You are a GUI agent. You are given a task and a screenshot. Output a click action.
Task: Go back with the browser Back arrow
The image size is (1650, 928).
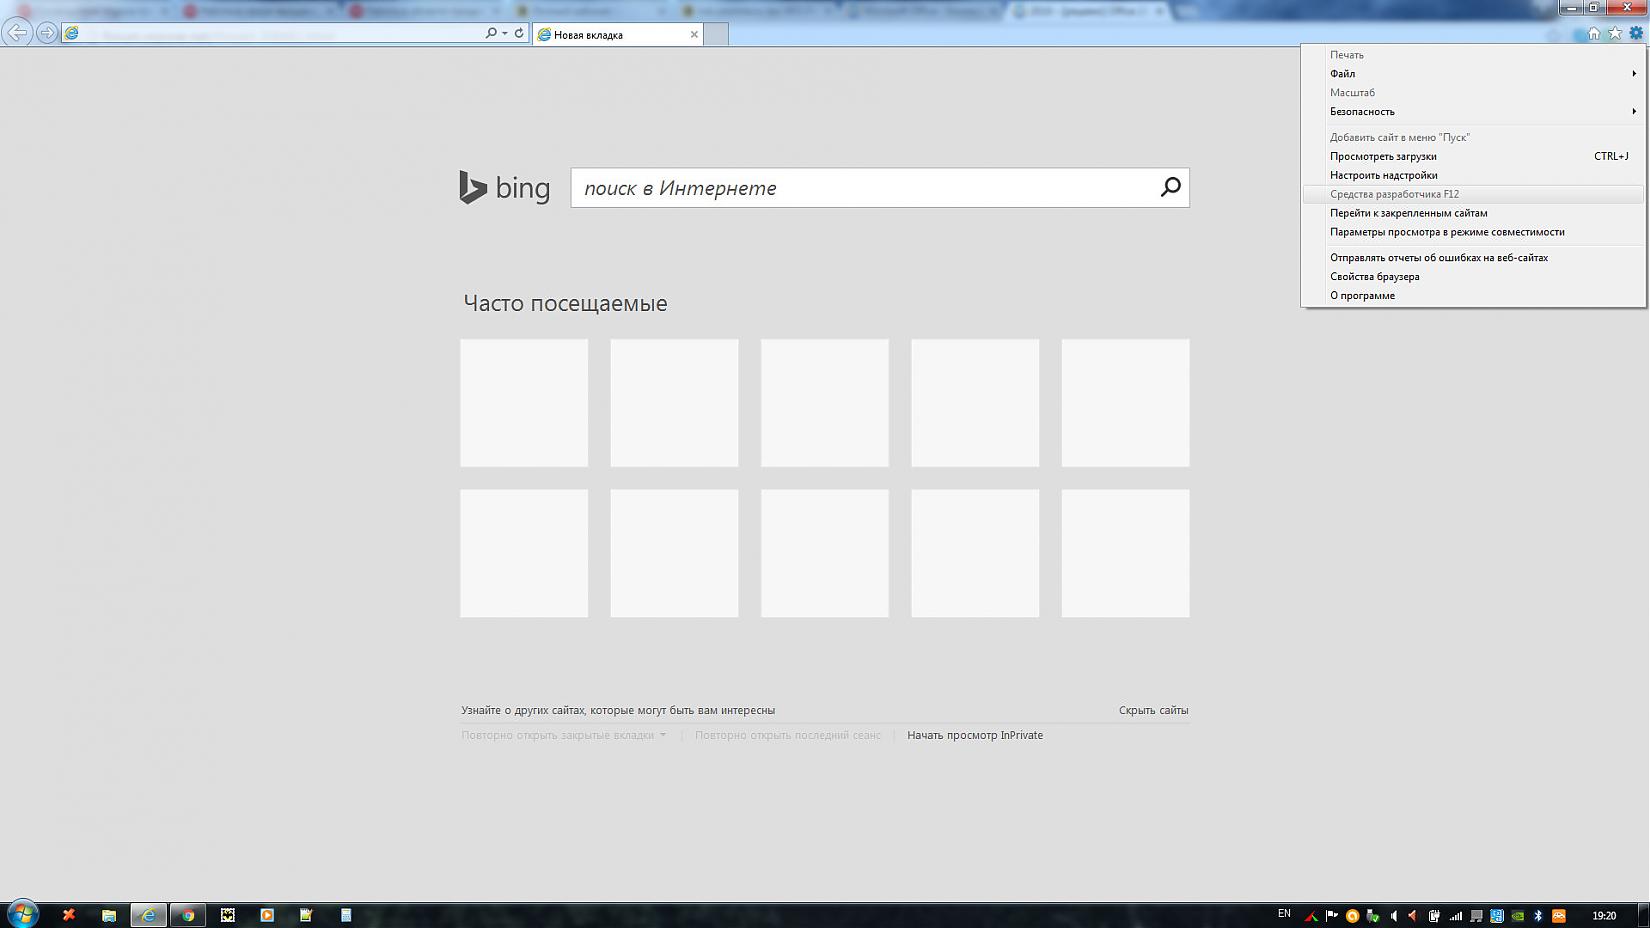click(17, 33)
